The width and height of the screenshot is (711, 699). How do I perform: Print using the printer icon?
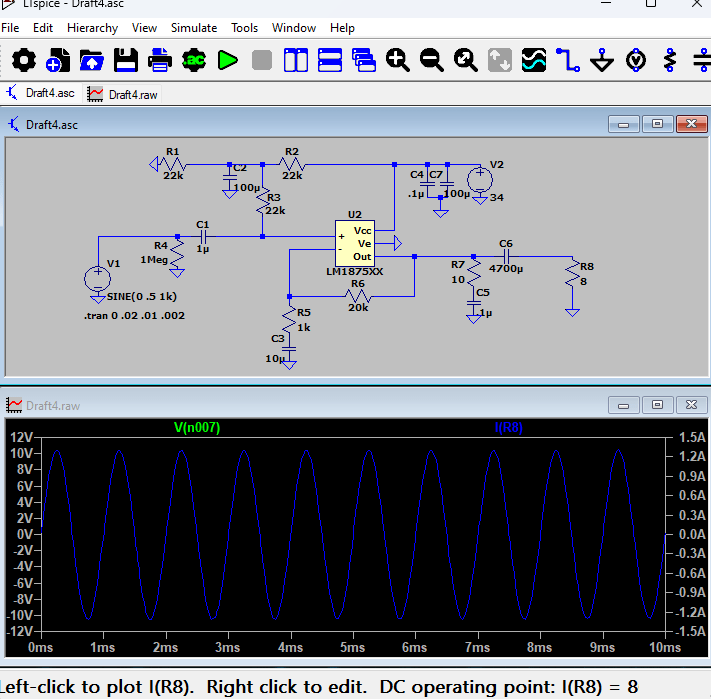point(160,60)
